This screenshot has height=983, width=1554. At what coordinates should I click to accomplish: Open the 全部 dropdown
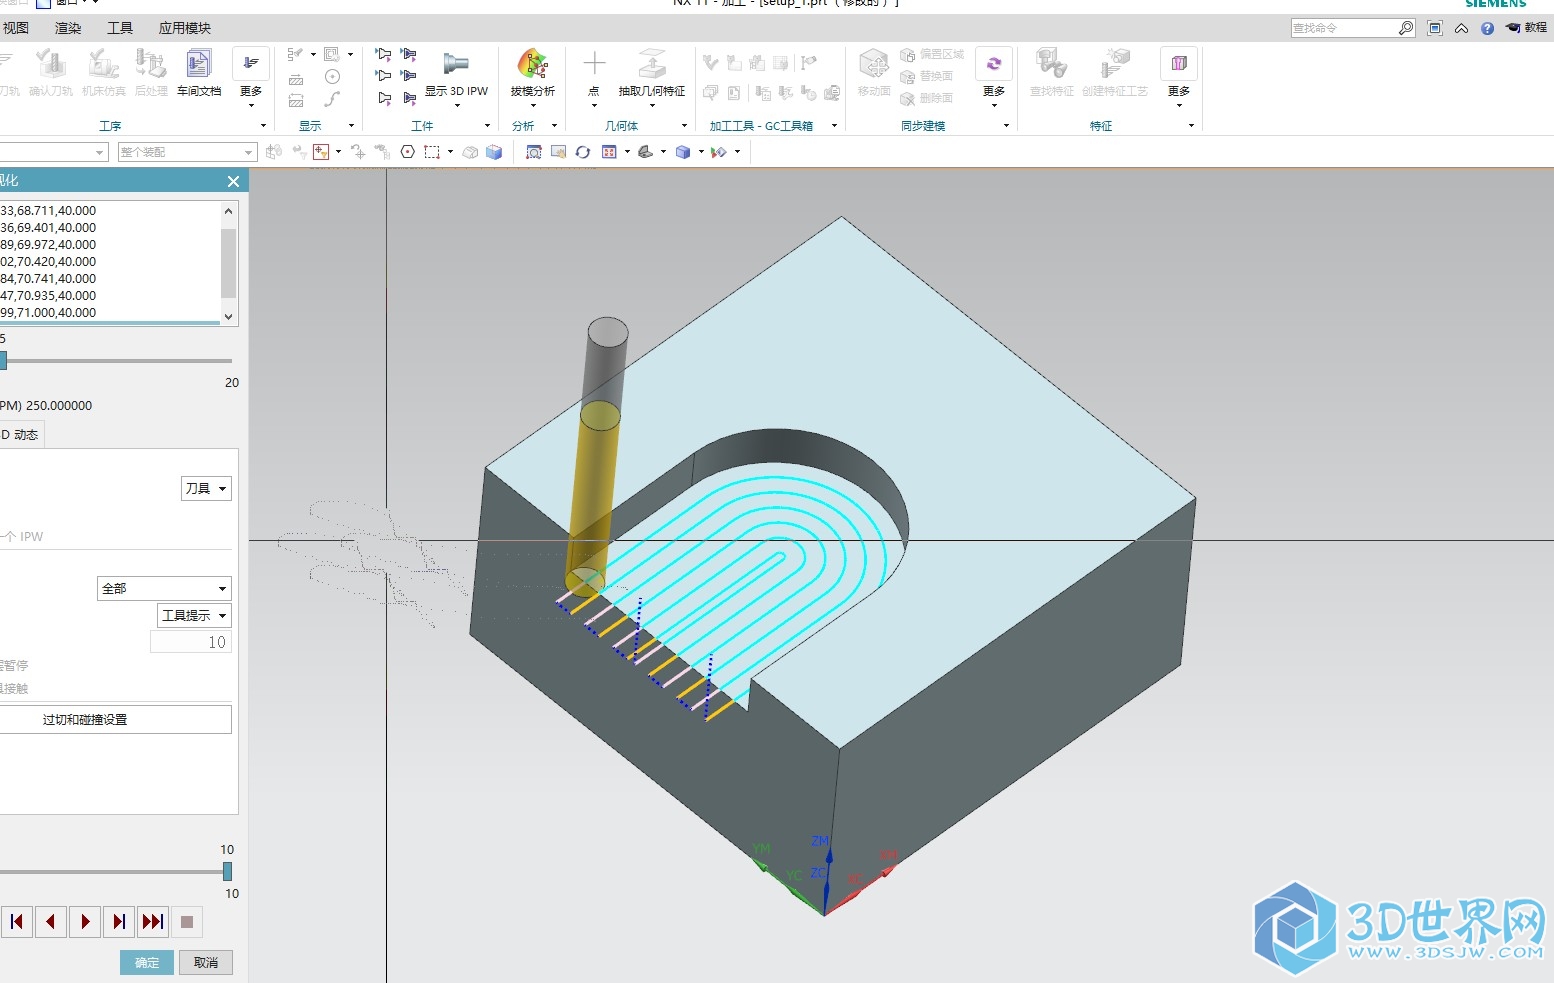coord(165,588)
